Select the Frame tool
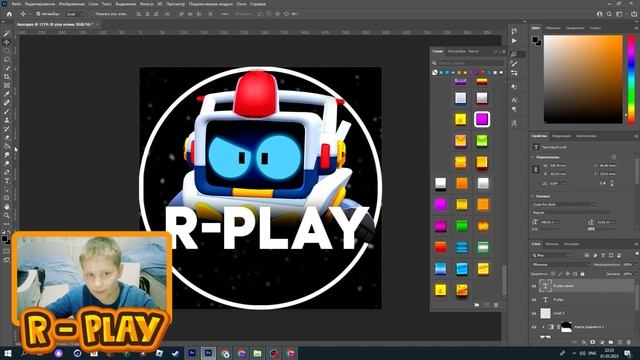The width and height of the screenshot is (640, 360). (7, 85)
